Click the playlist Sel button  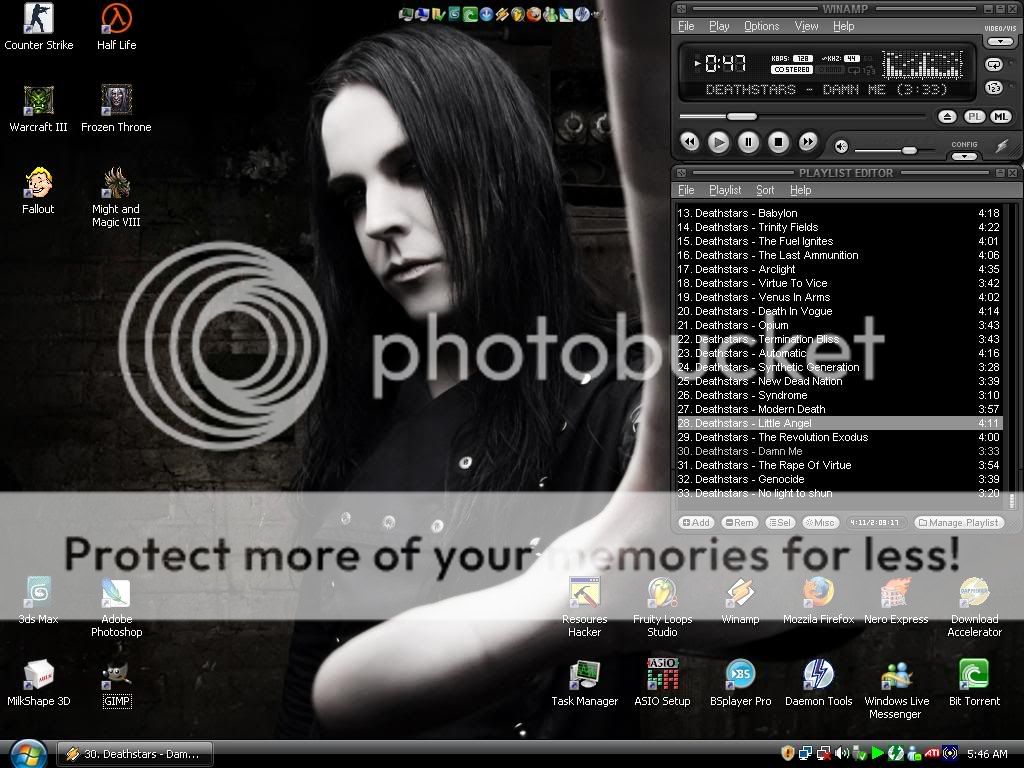pyautogui.click(x=780, y=522)
